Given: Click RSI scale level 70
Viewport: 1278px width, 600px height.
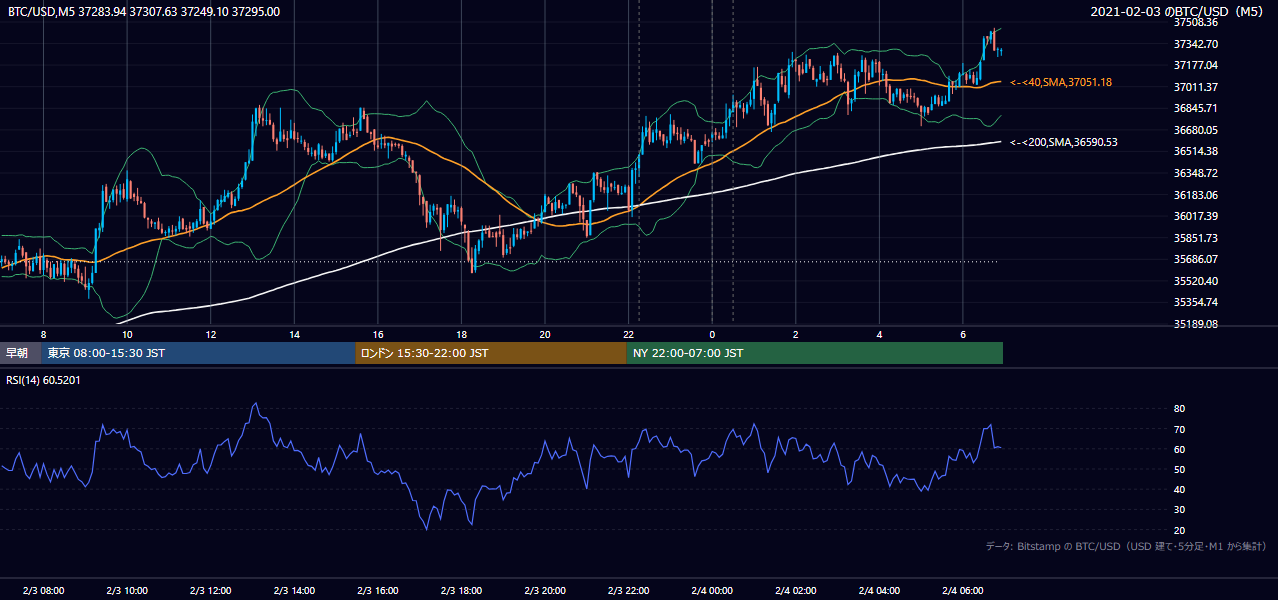Looking at the screenshot, I should click(x=1179, y=429).
